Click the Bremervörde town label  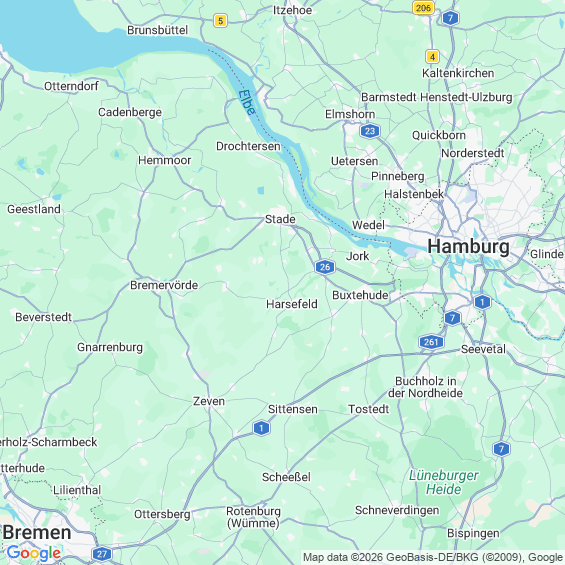coord(164,285)
